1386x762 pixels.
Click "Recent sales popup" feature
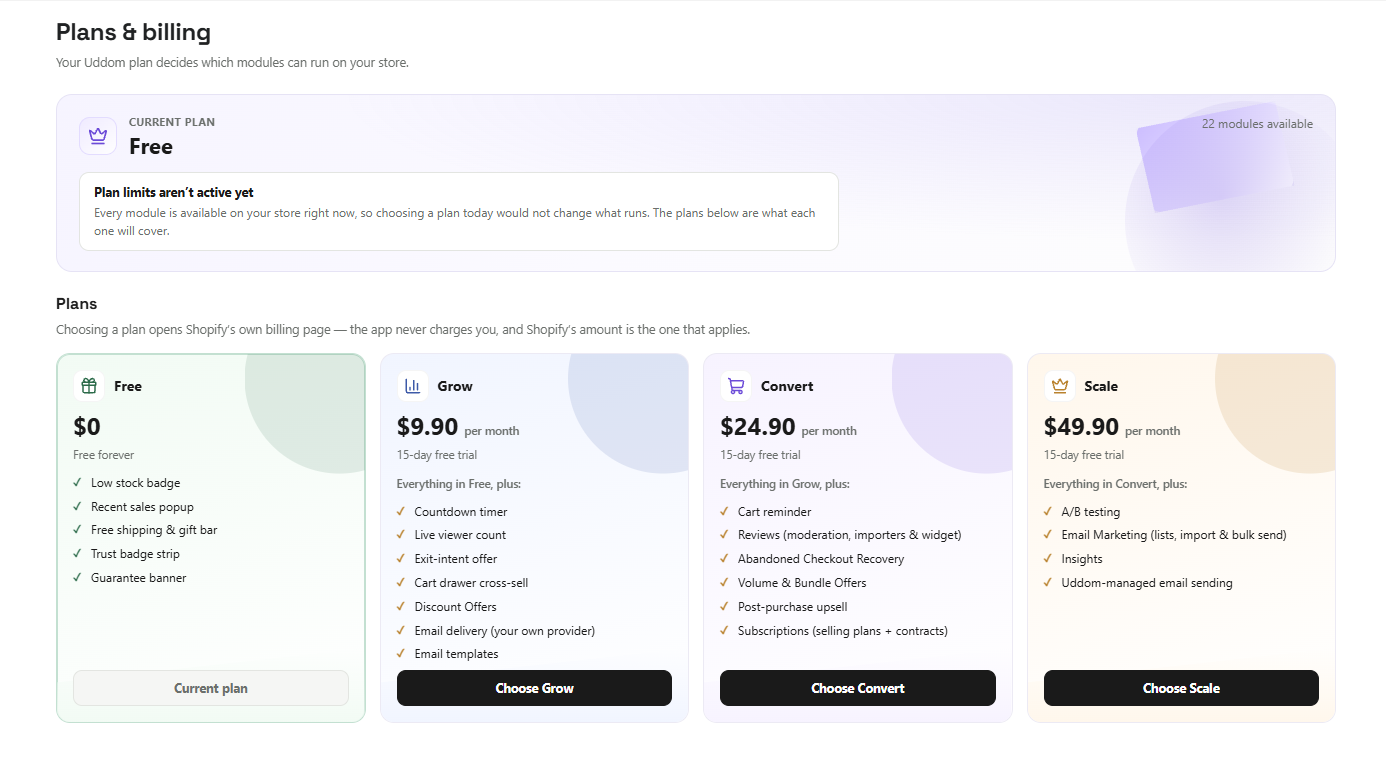click(142, 507)
